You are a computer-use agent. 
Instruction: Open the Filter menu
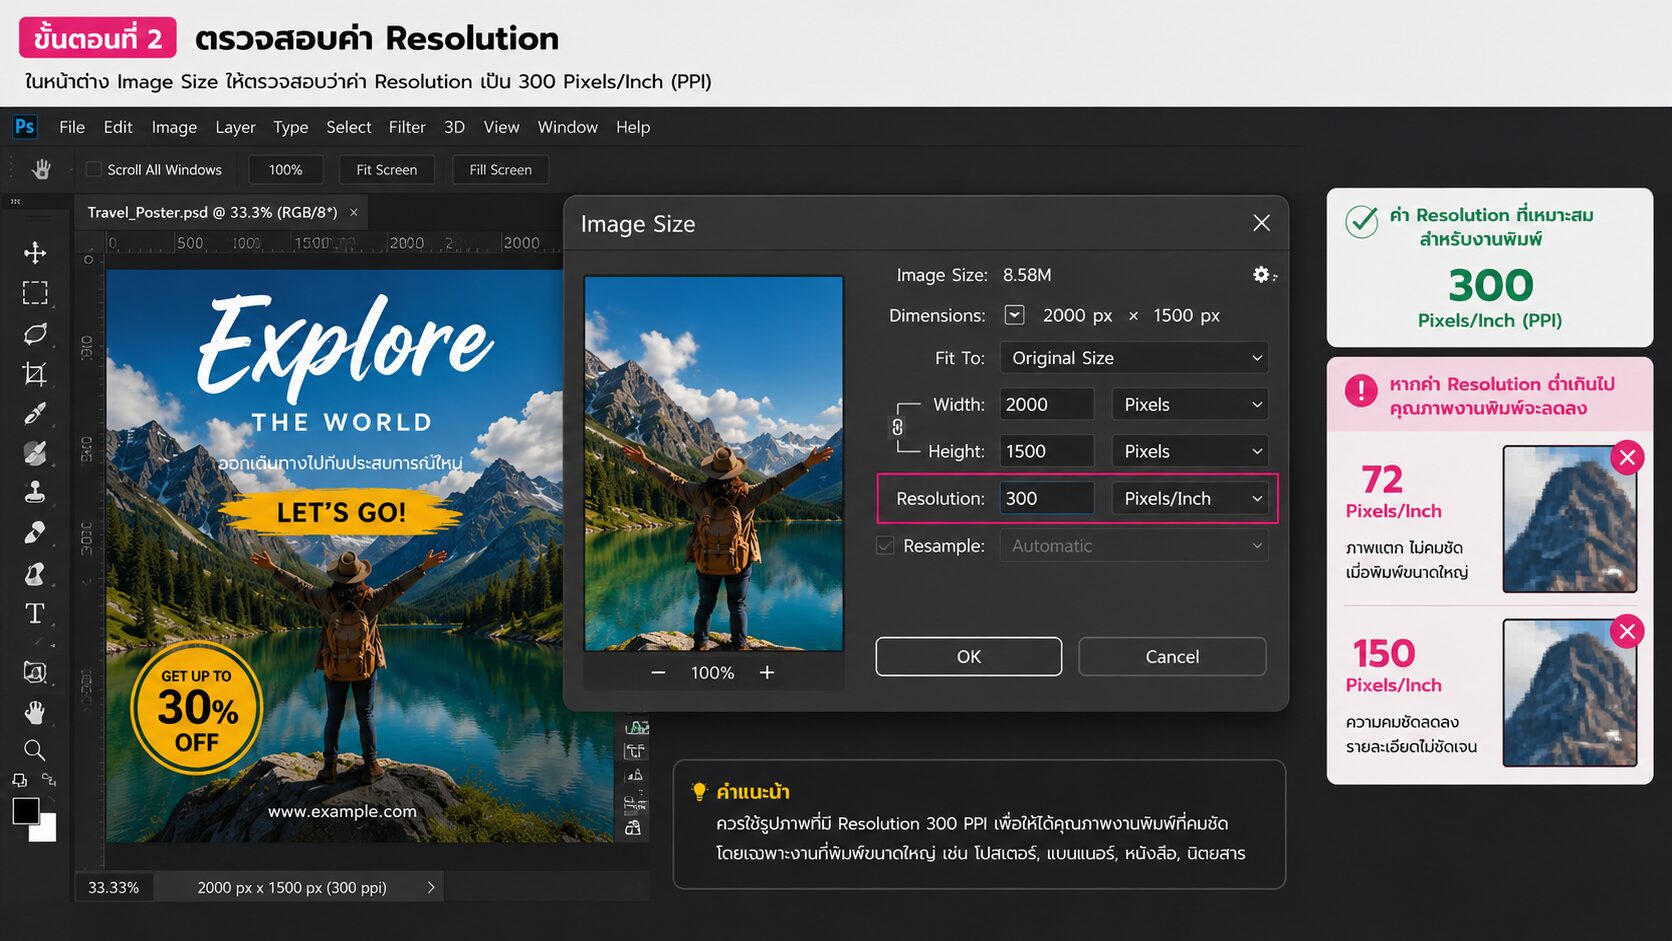pyautogui.click(x=407, y=127)
